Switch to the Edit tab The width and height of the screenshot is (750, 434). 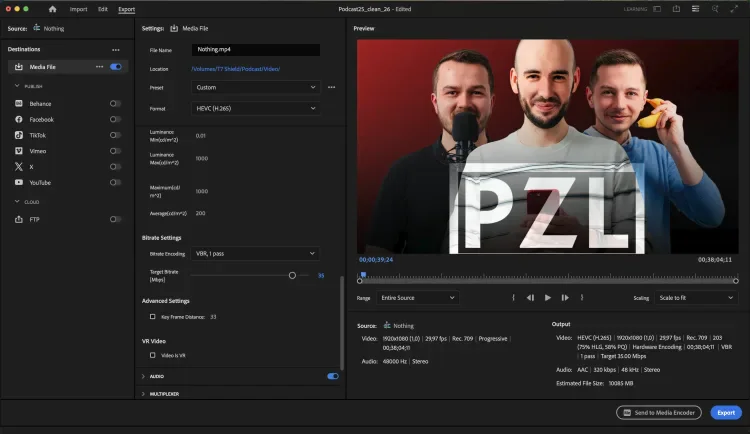[103, 9]
